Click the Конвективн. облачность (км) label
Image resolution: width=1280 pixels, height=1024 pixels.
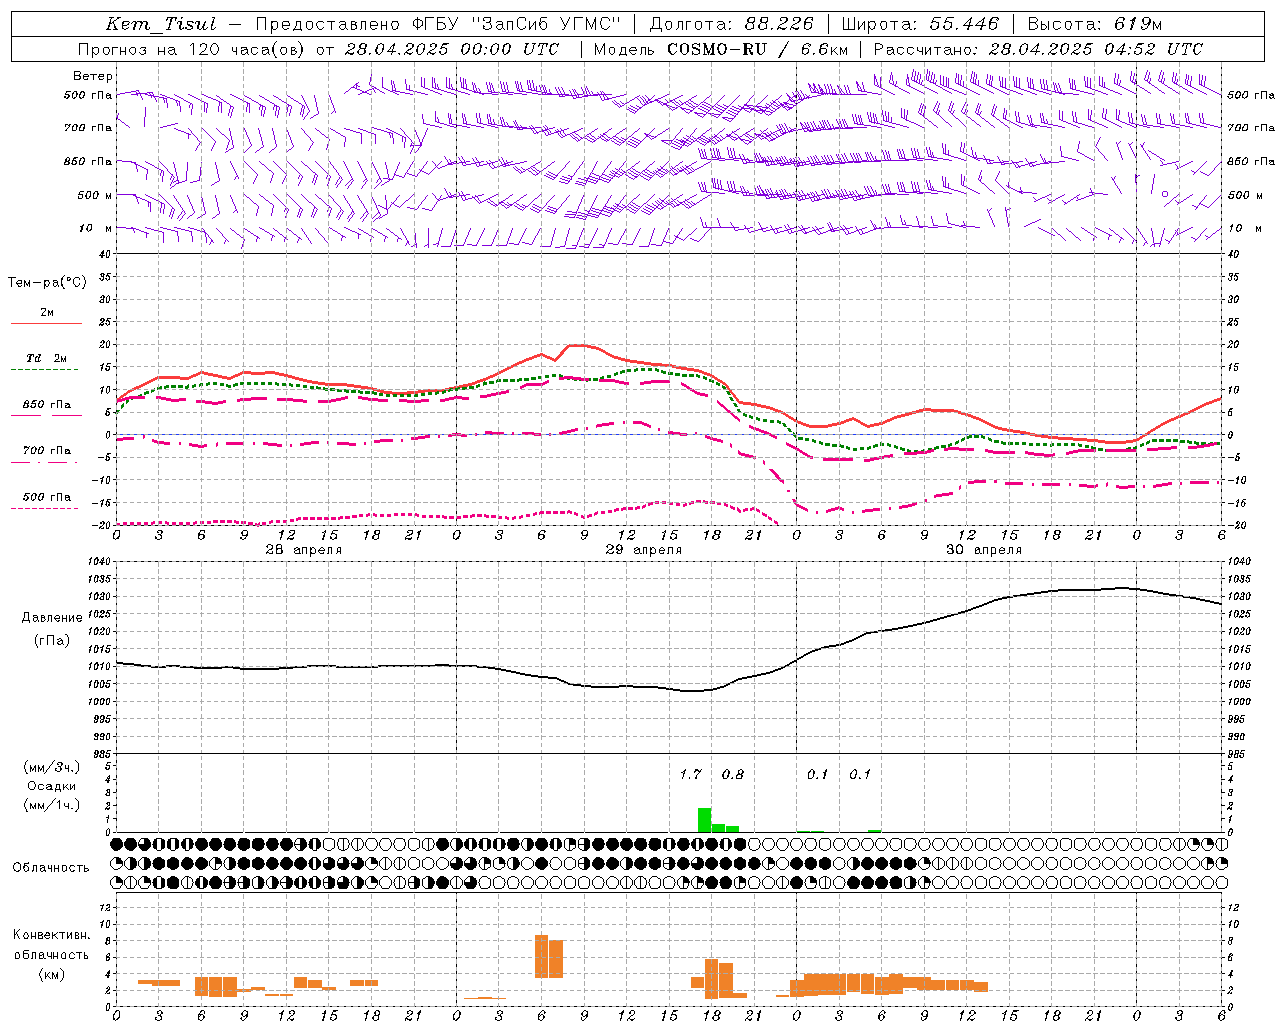51,954
